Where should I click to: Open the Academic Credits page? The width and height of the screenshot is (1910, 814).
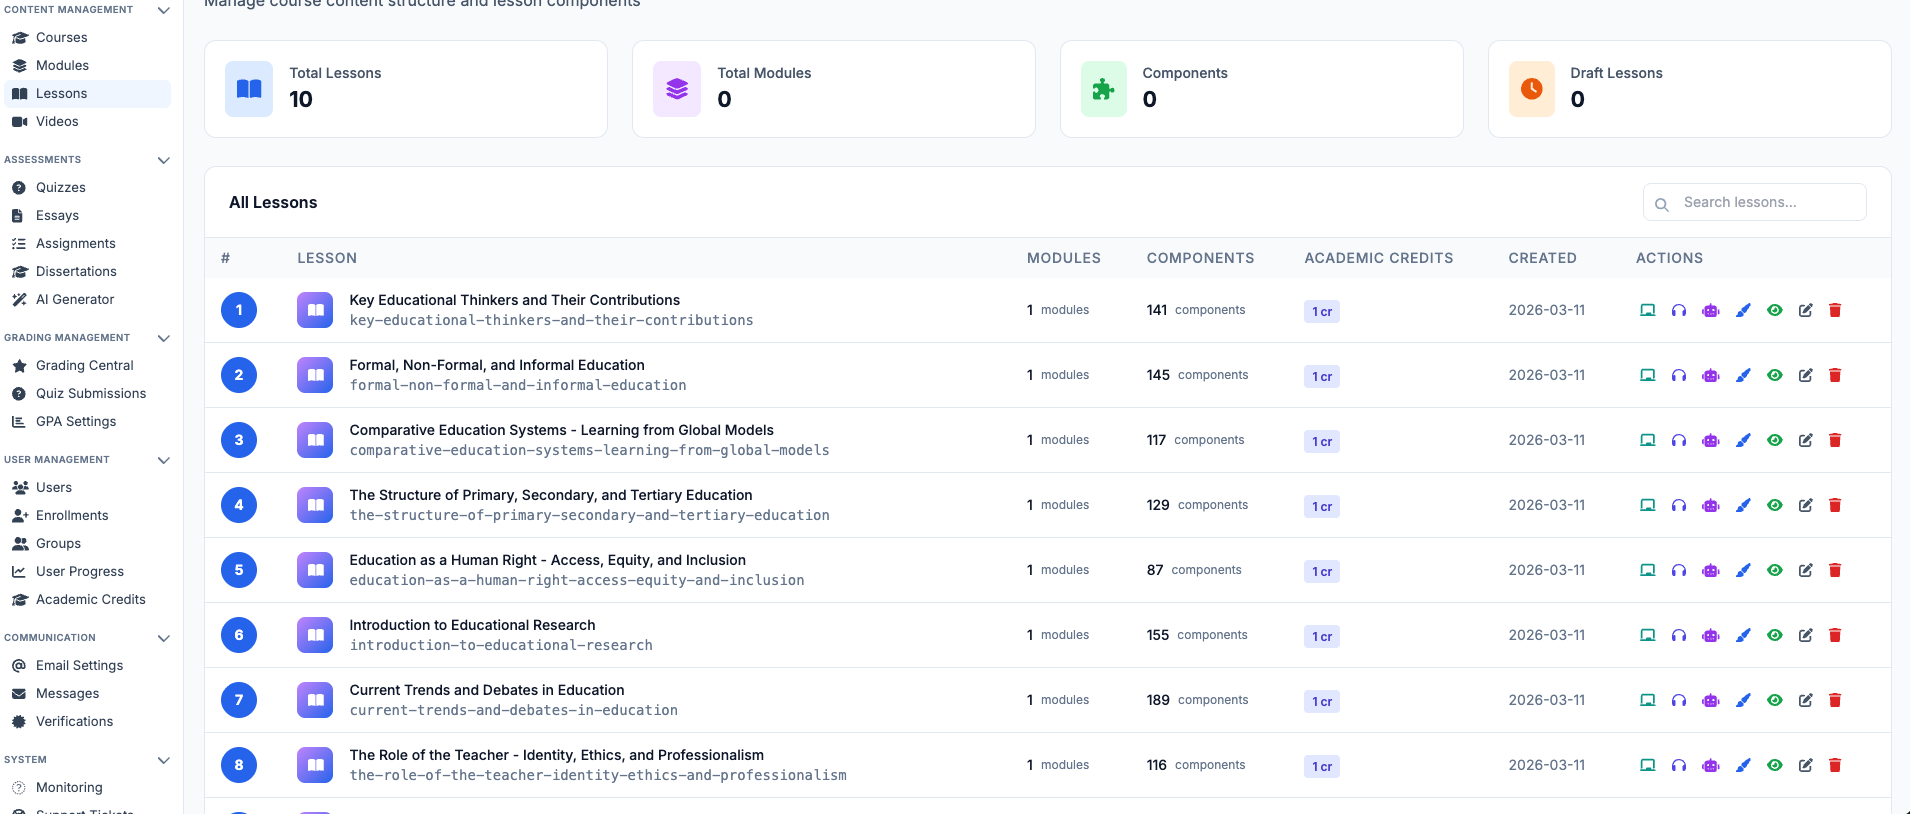(87, 600)
